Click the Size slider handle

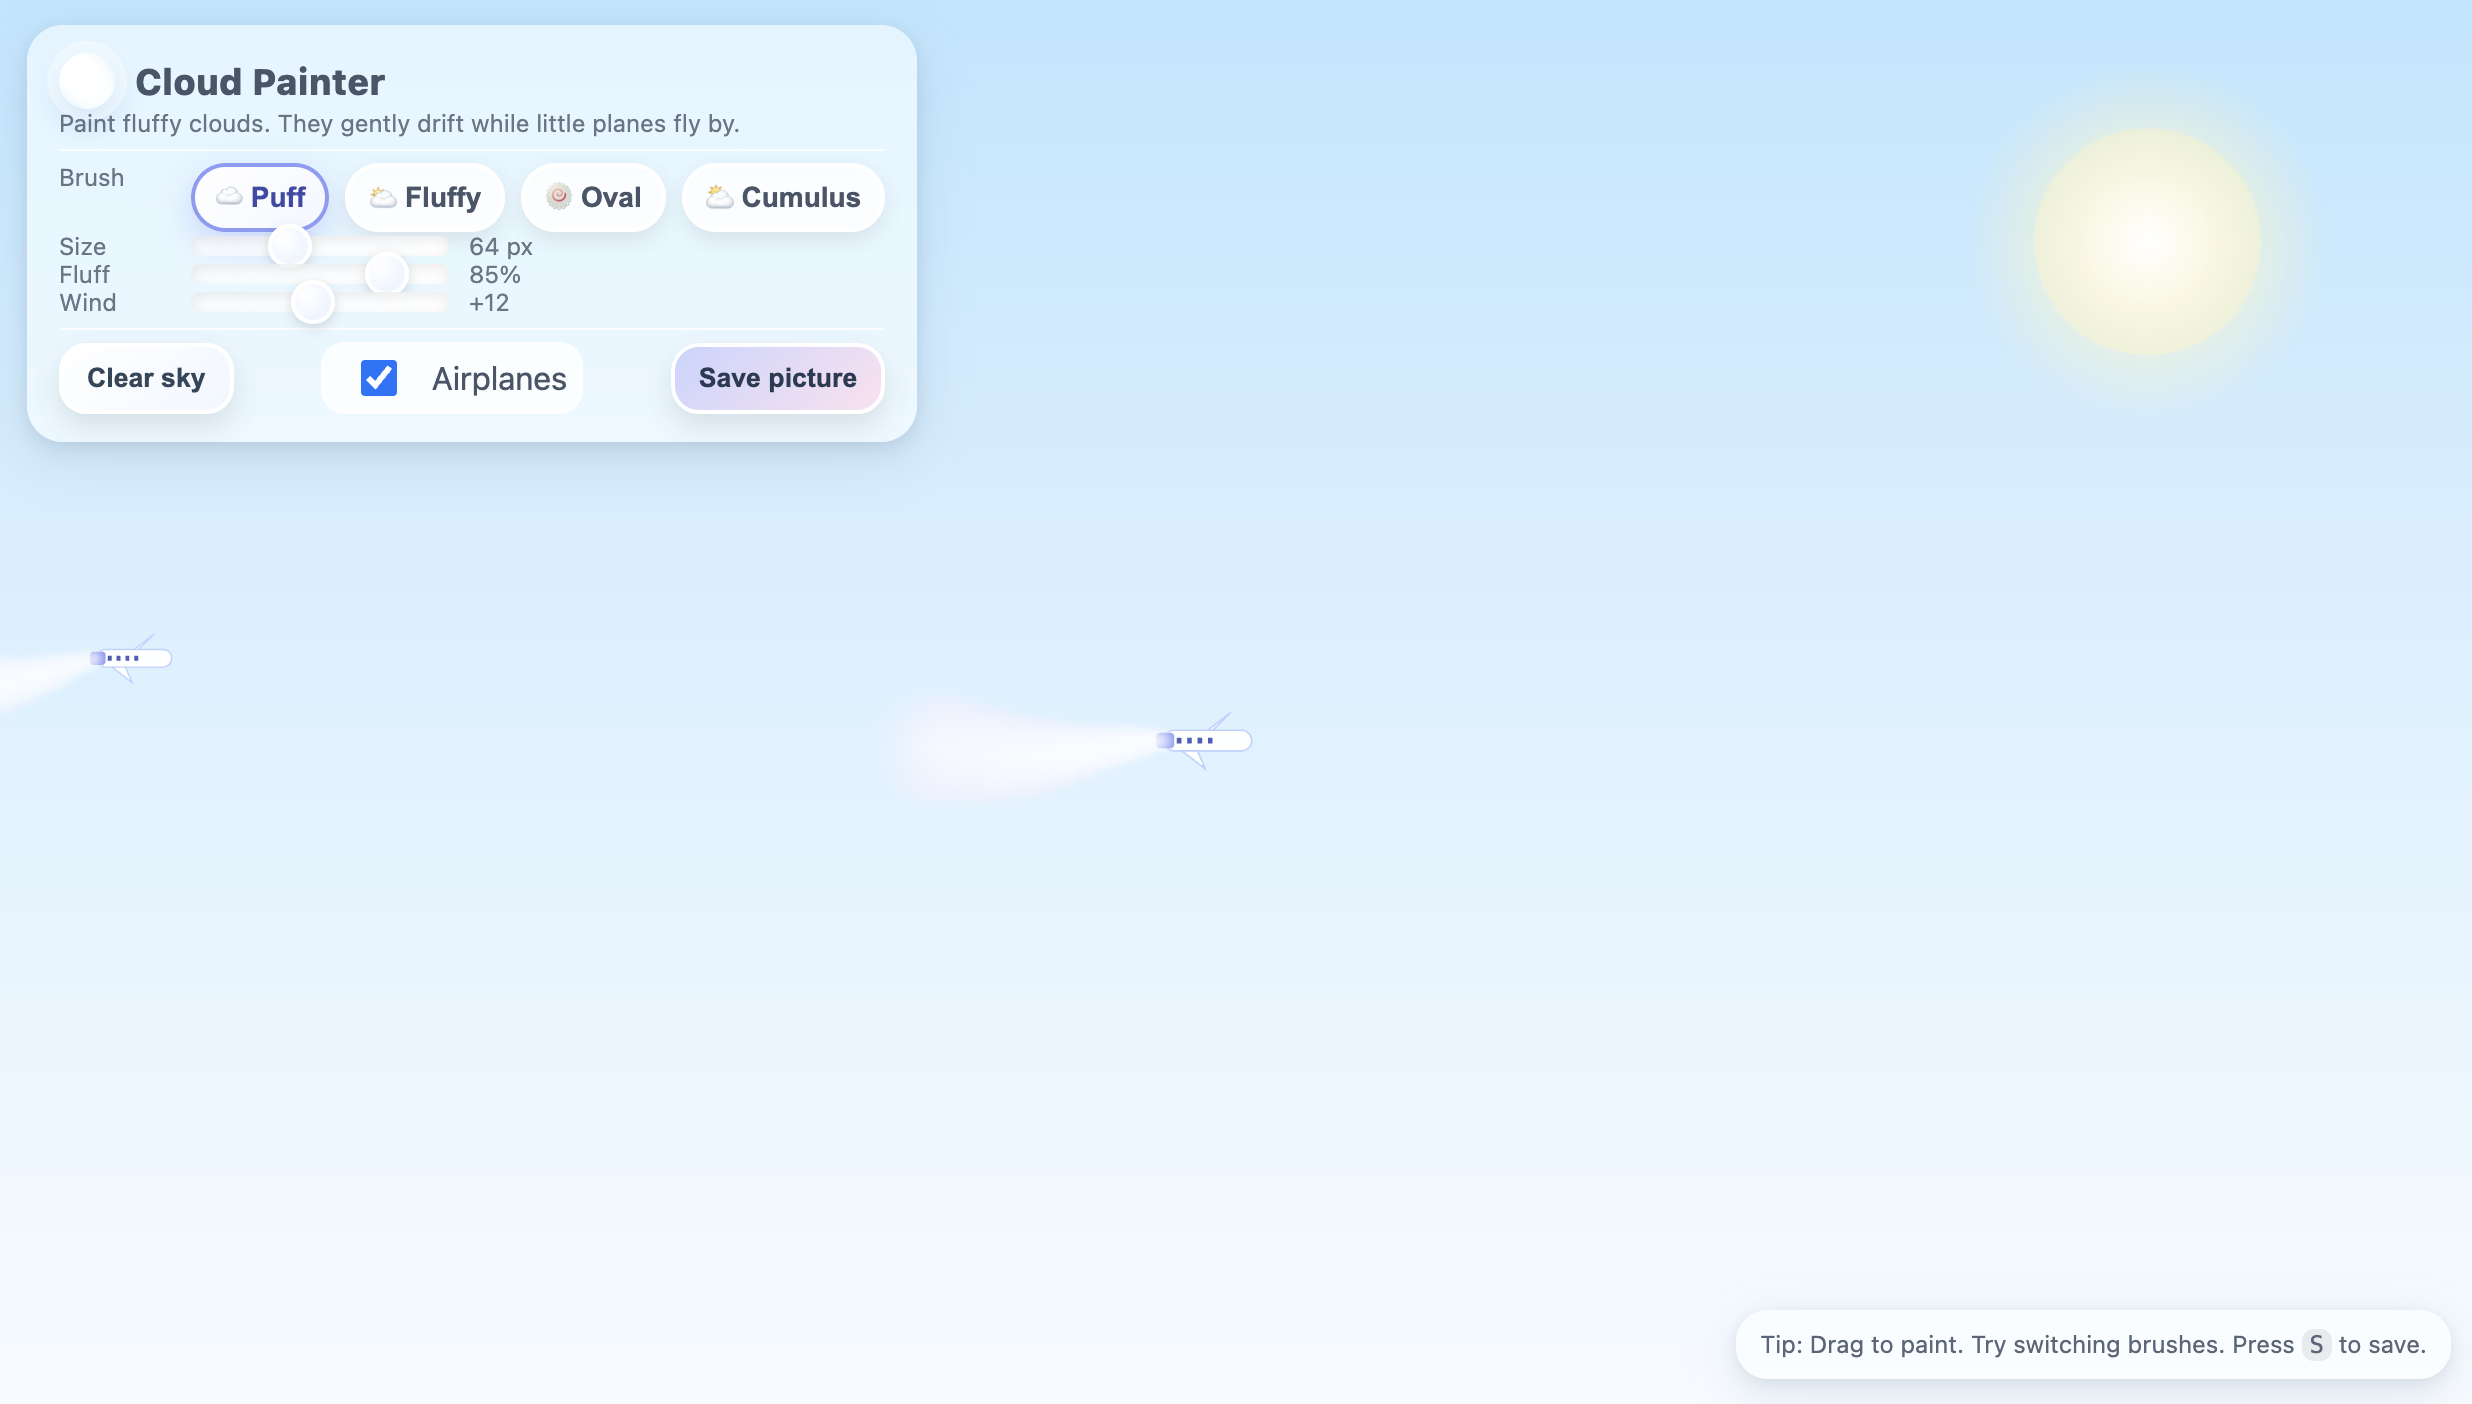click(x=290, y=246)
